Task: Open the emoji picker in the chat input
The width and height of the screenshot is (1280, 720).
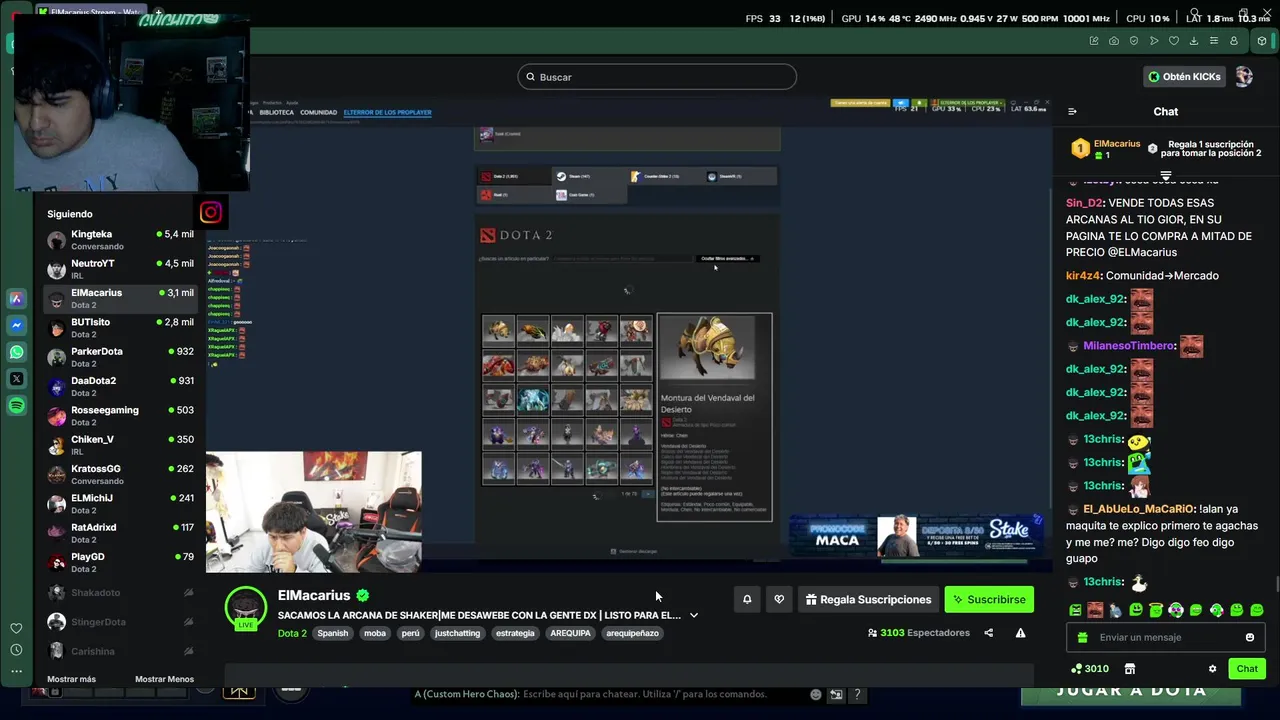Action: coord(1250,637)
